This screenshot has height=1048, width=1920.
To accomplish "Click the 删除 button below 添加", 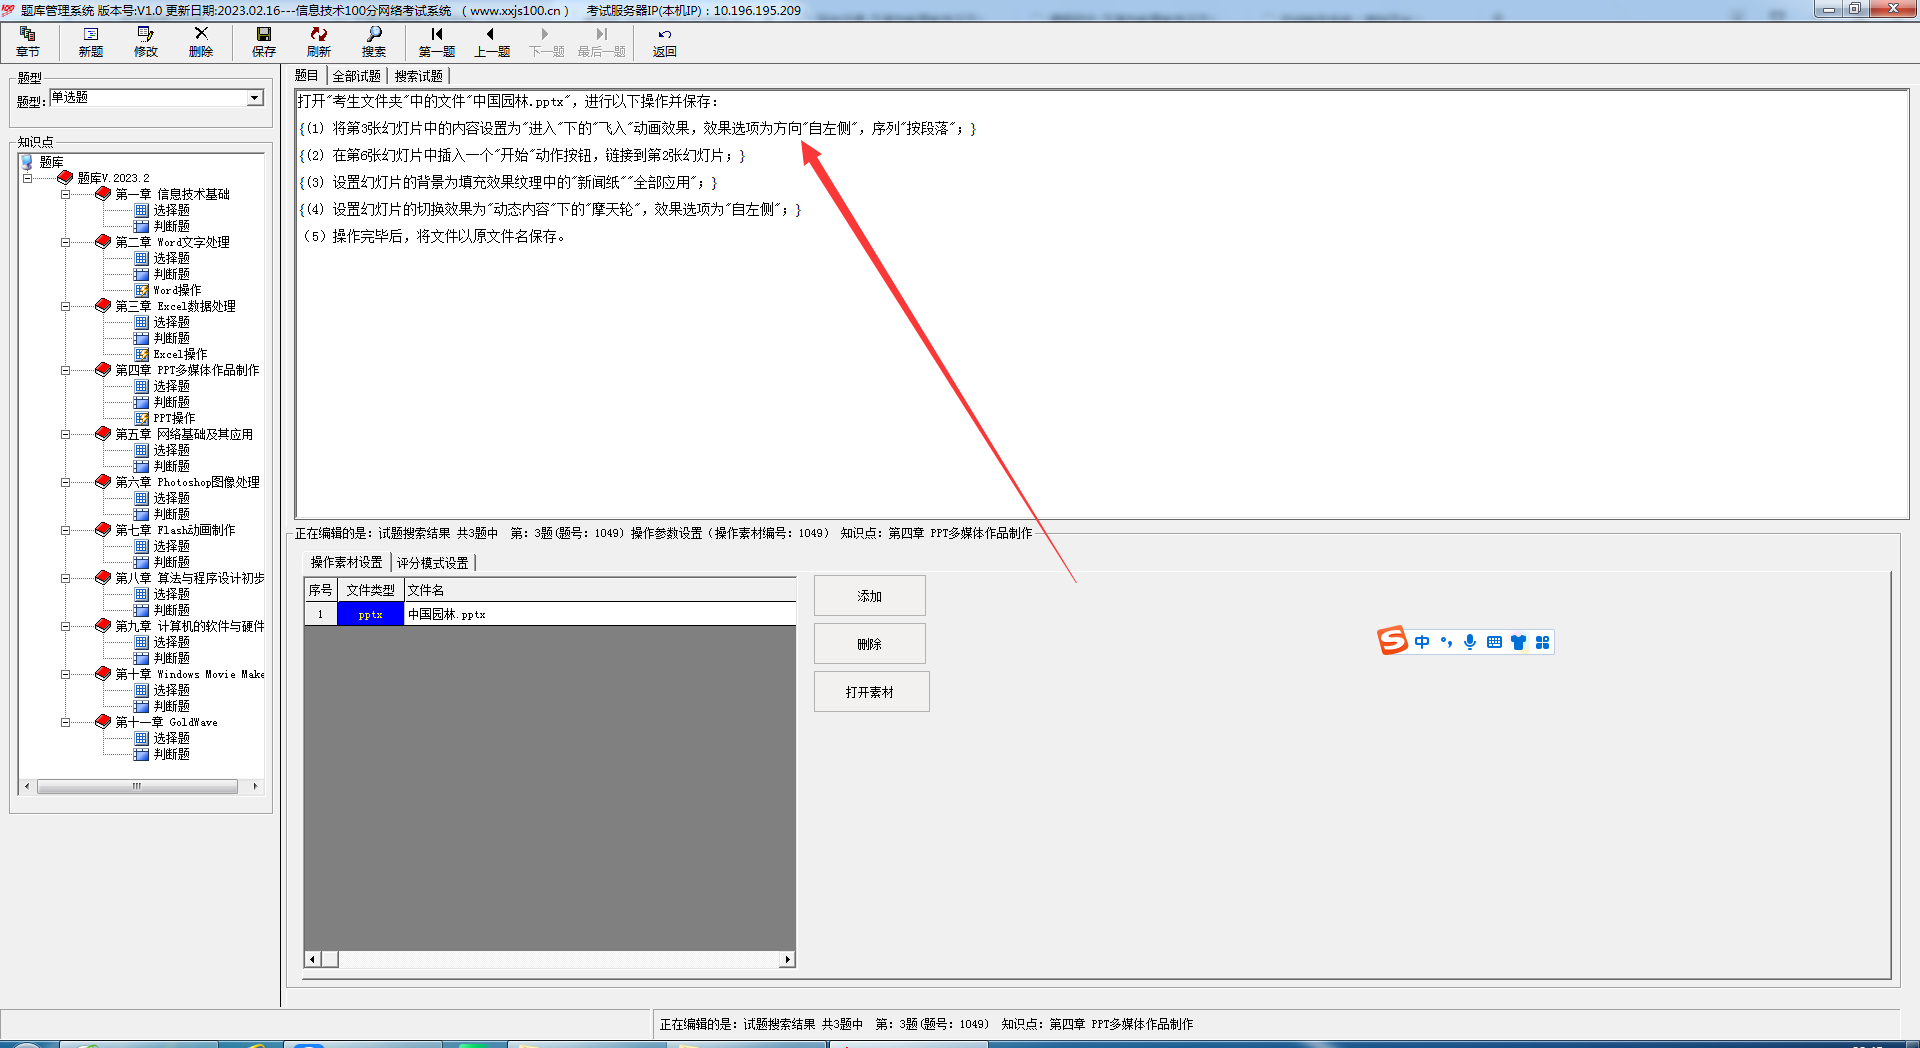I will click(870, 644).
